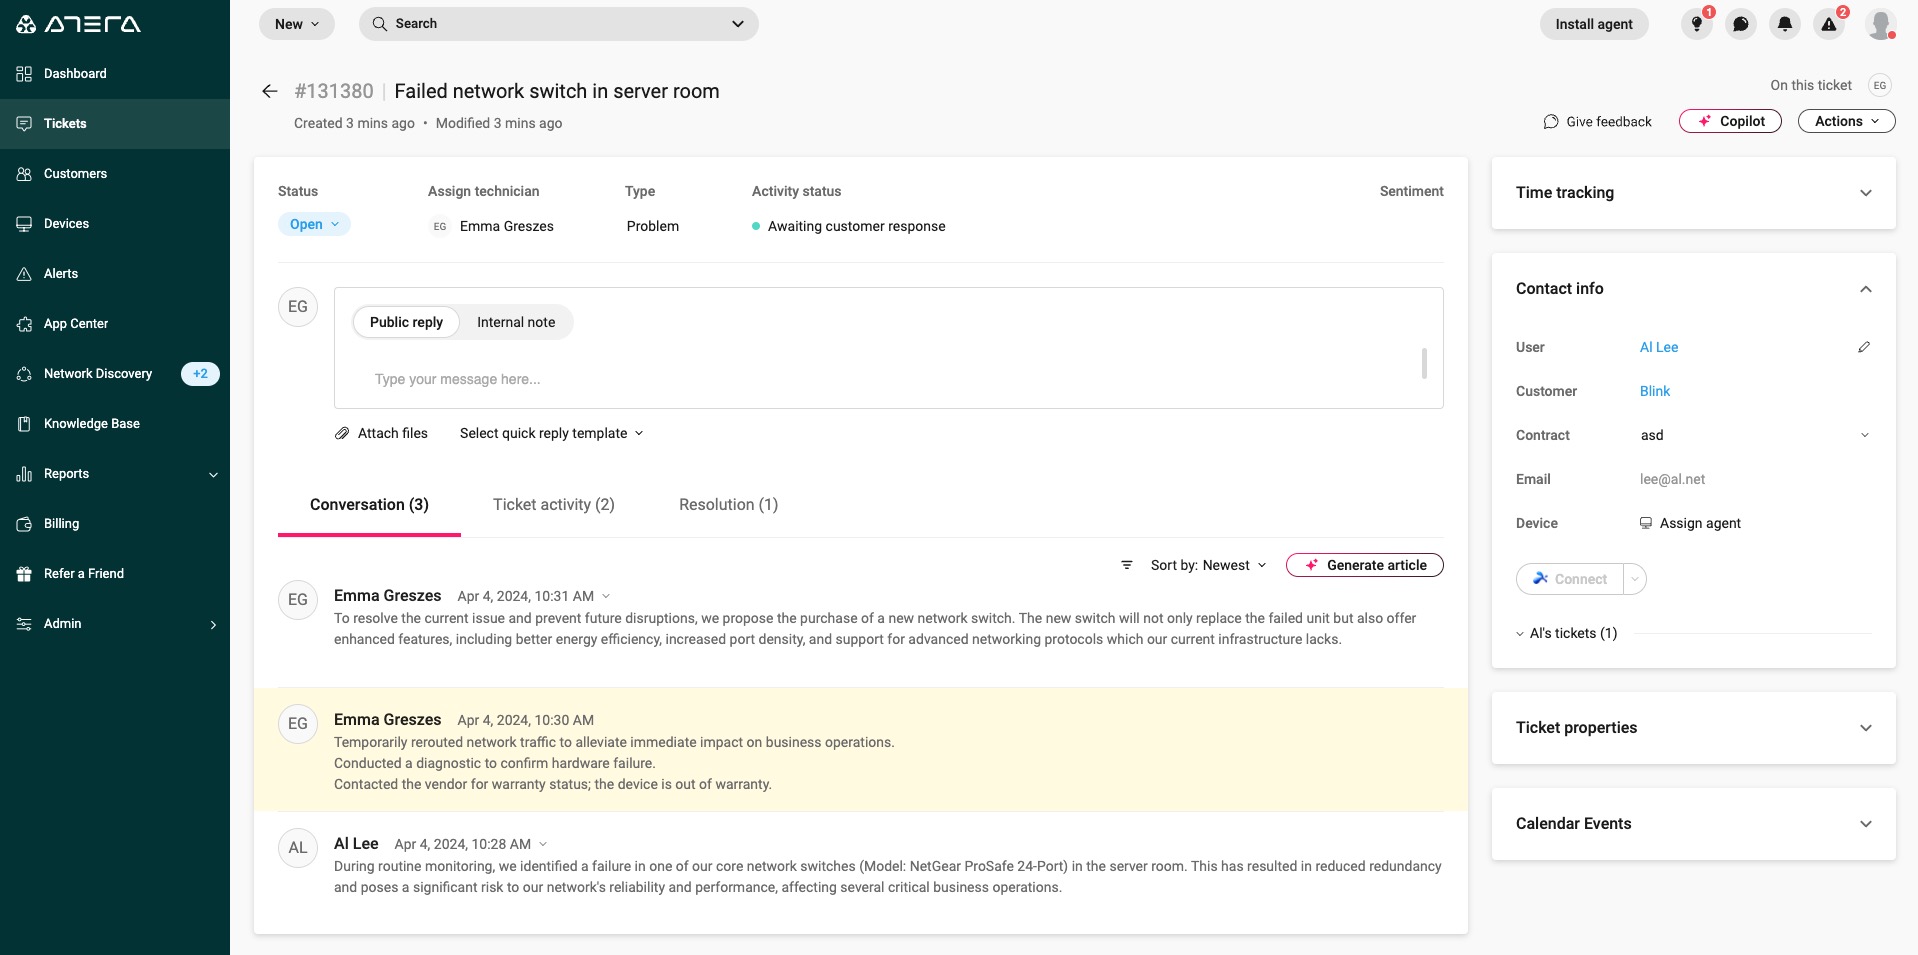This screenshot has width=1918, height=955.
Task: Click the lightbulb tips icon
Action: tap(1697, 24)
